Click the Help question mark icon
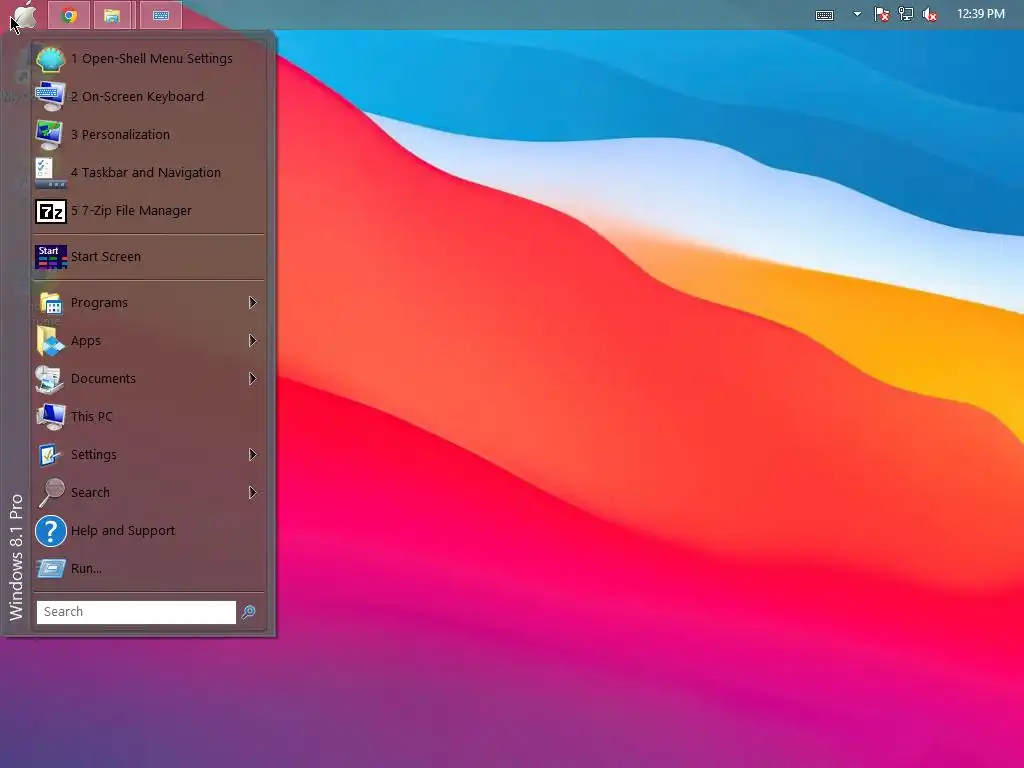The width and height of the screenshot is (1024, 768). 50,531
